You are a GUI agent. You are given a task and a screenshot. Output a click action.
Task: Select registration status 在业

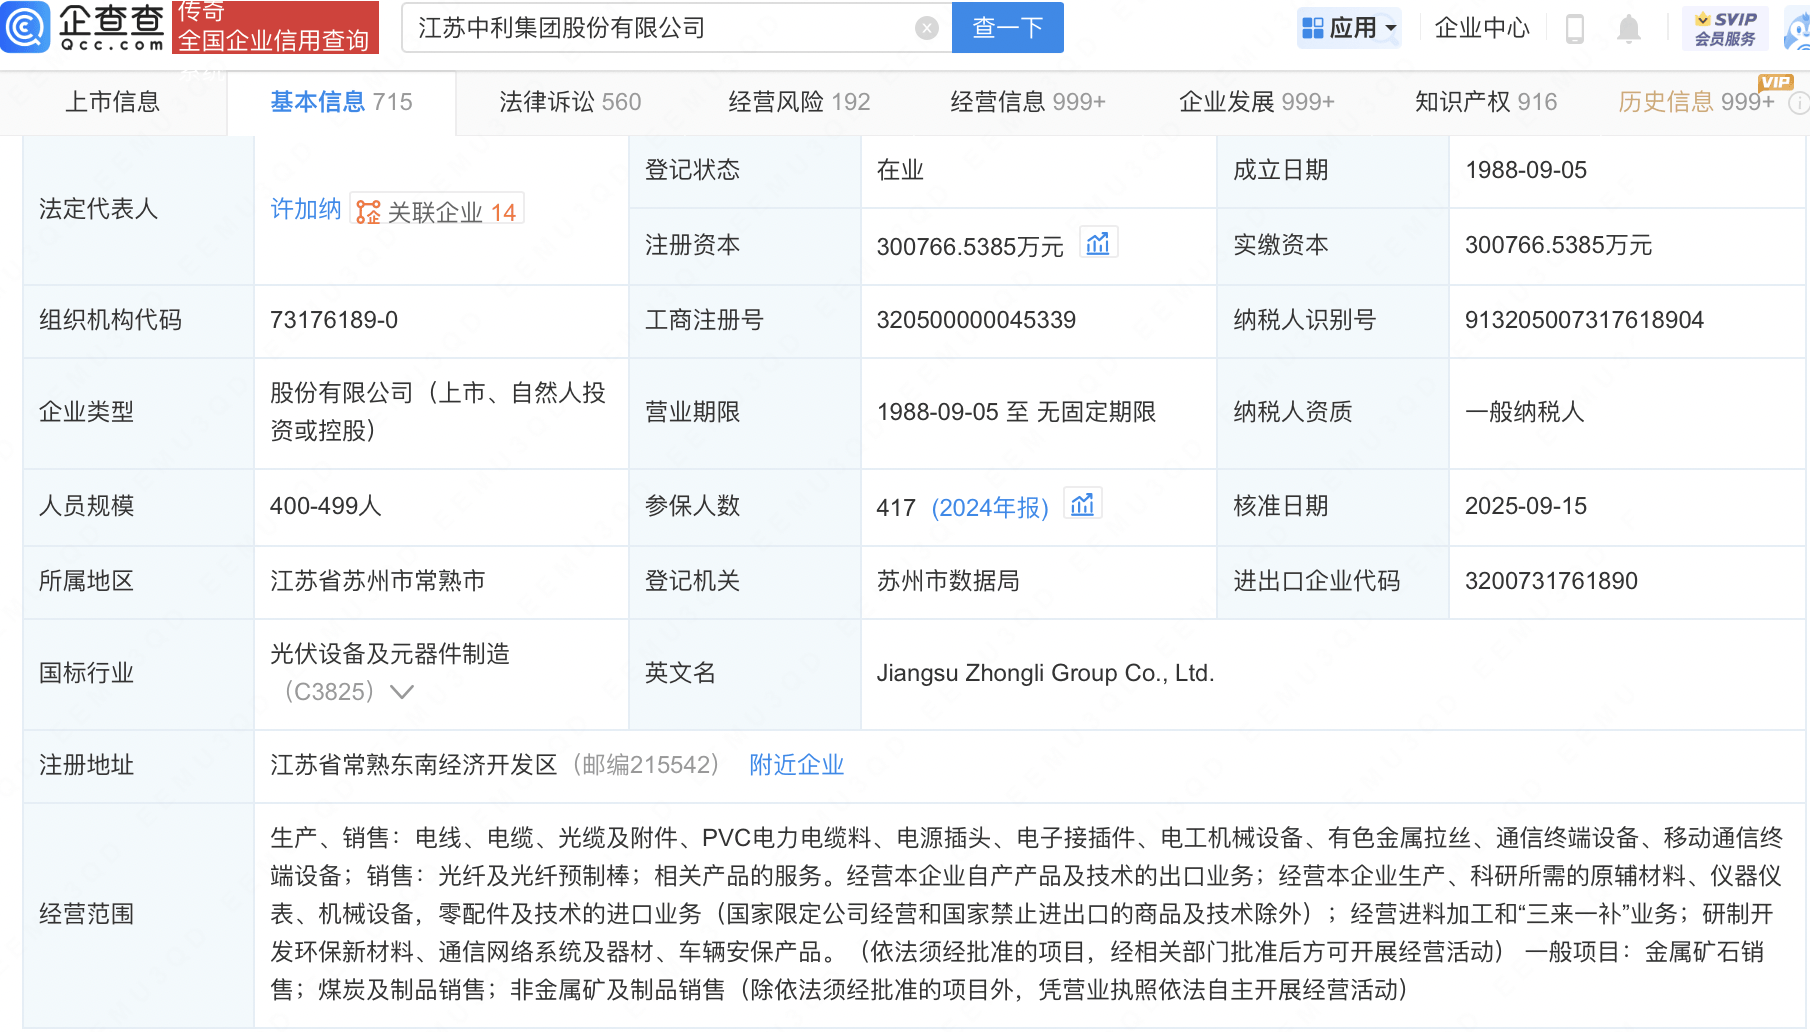pyautogui.click(x=900, y=170)
